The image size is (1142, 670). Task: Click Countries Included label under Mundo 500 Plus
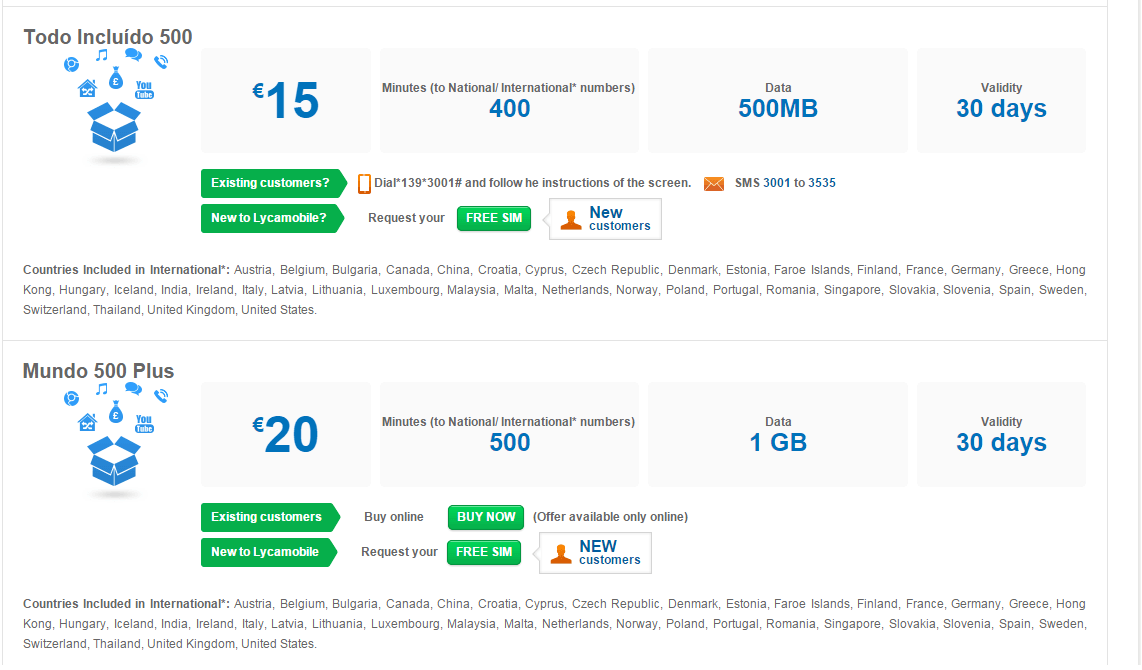pos(127,604)
